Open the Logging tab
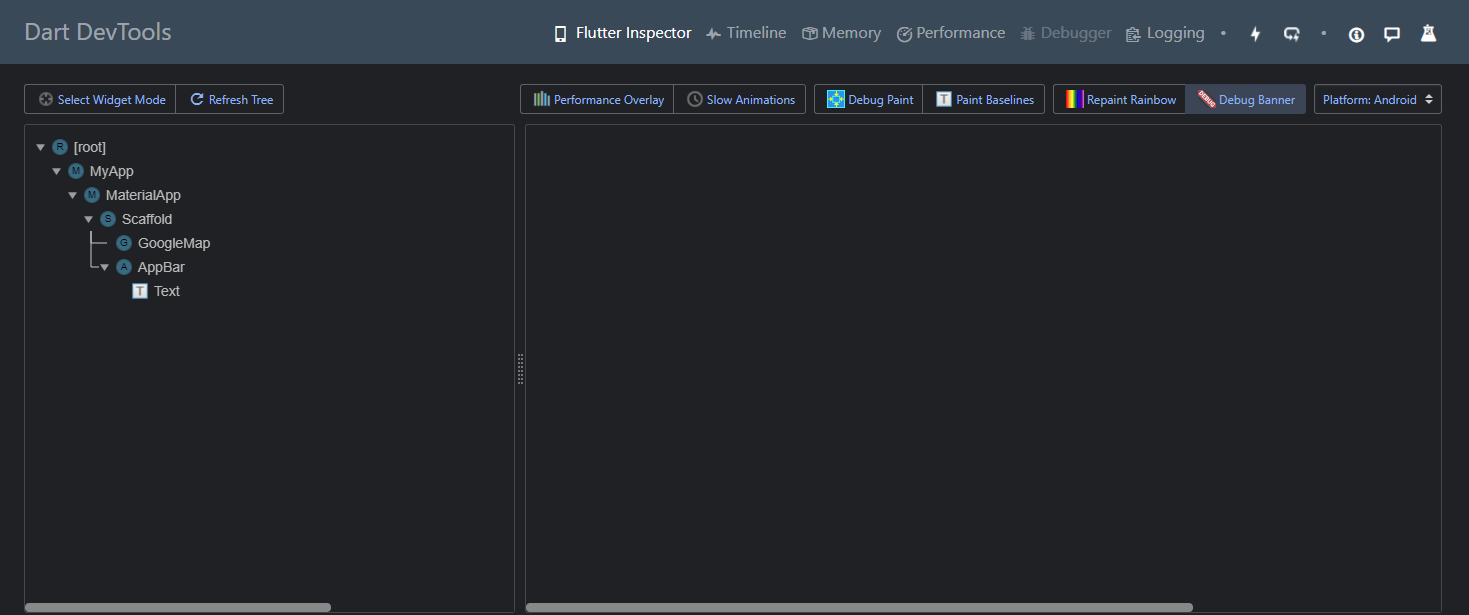The height and width of the screenshot is (615, 1469). point(1165,33)
